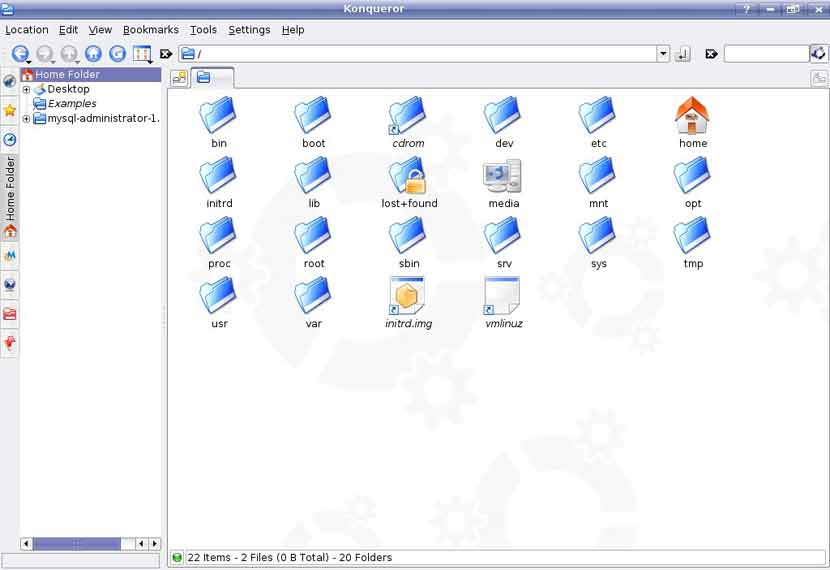This screenshot has width=830, height=570.
Task: Close the current tab with tab bar button
Action: pos(819,79)
